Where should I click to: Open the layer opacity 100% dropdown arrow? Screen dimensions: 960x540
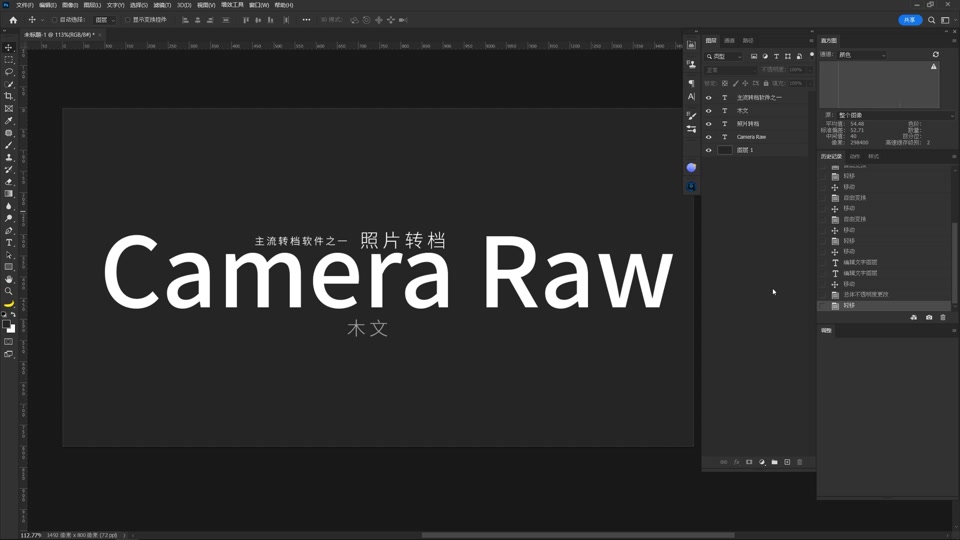click(810, 70)
